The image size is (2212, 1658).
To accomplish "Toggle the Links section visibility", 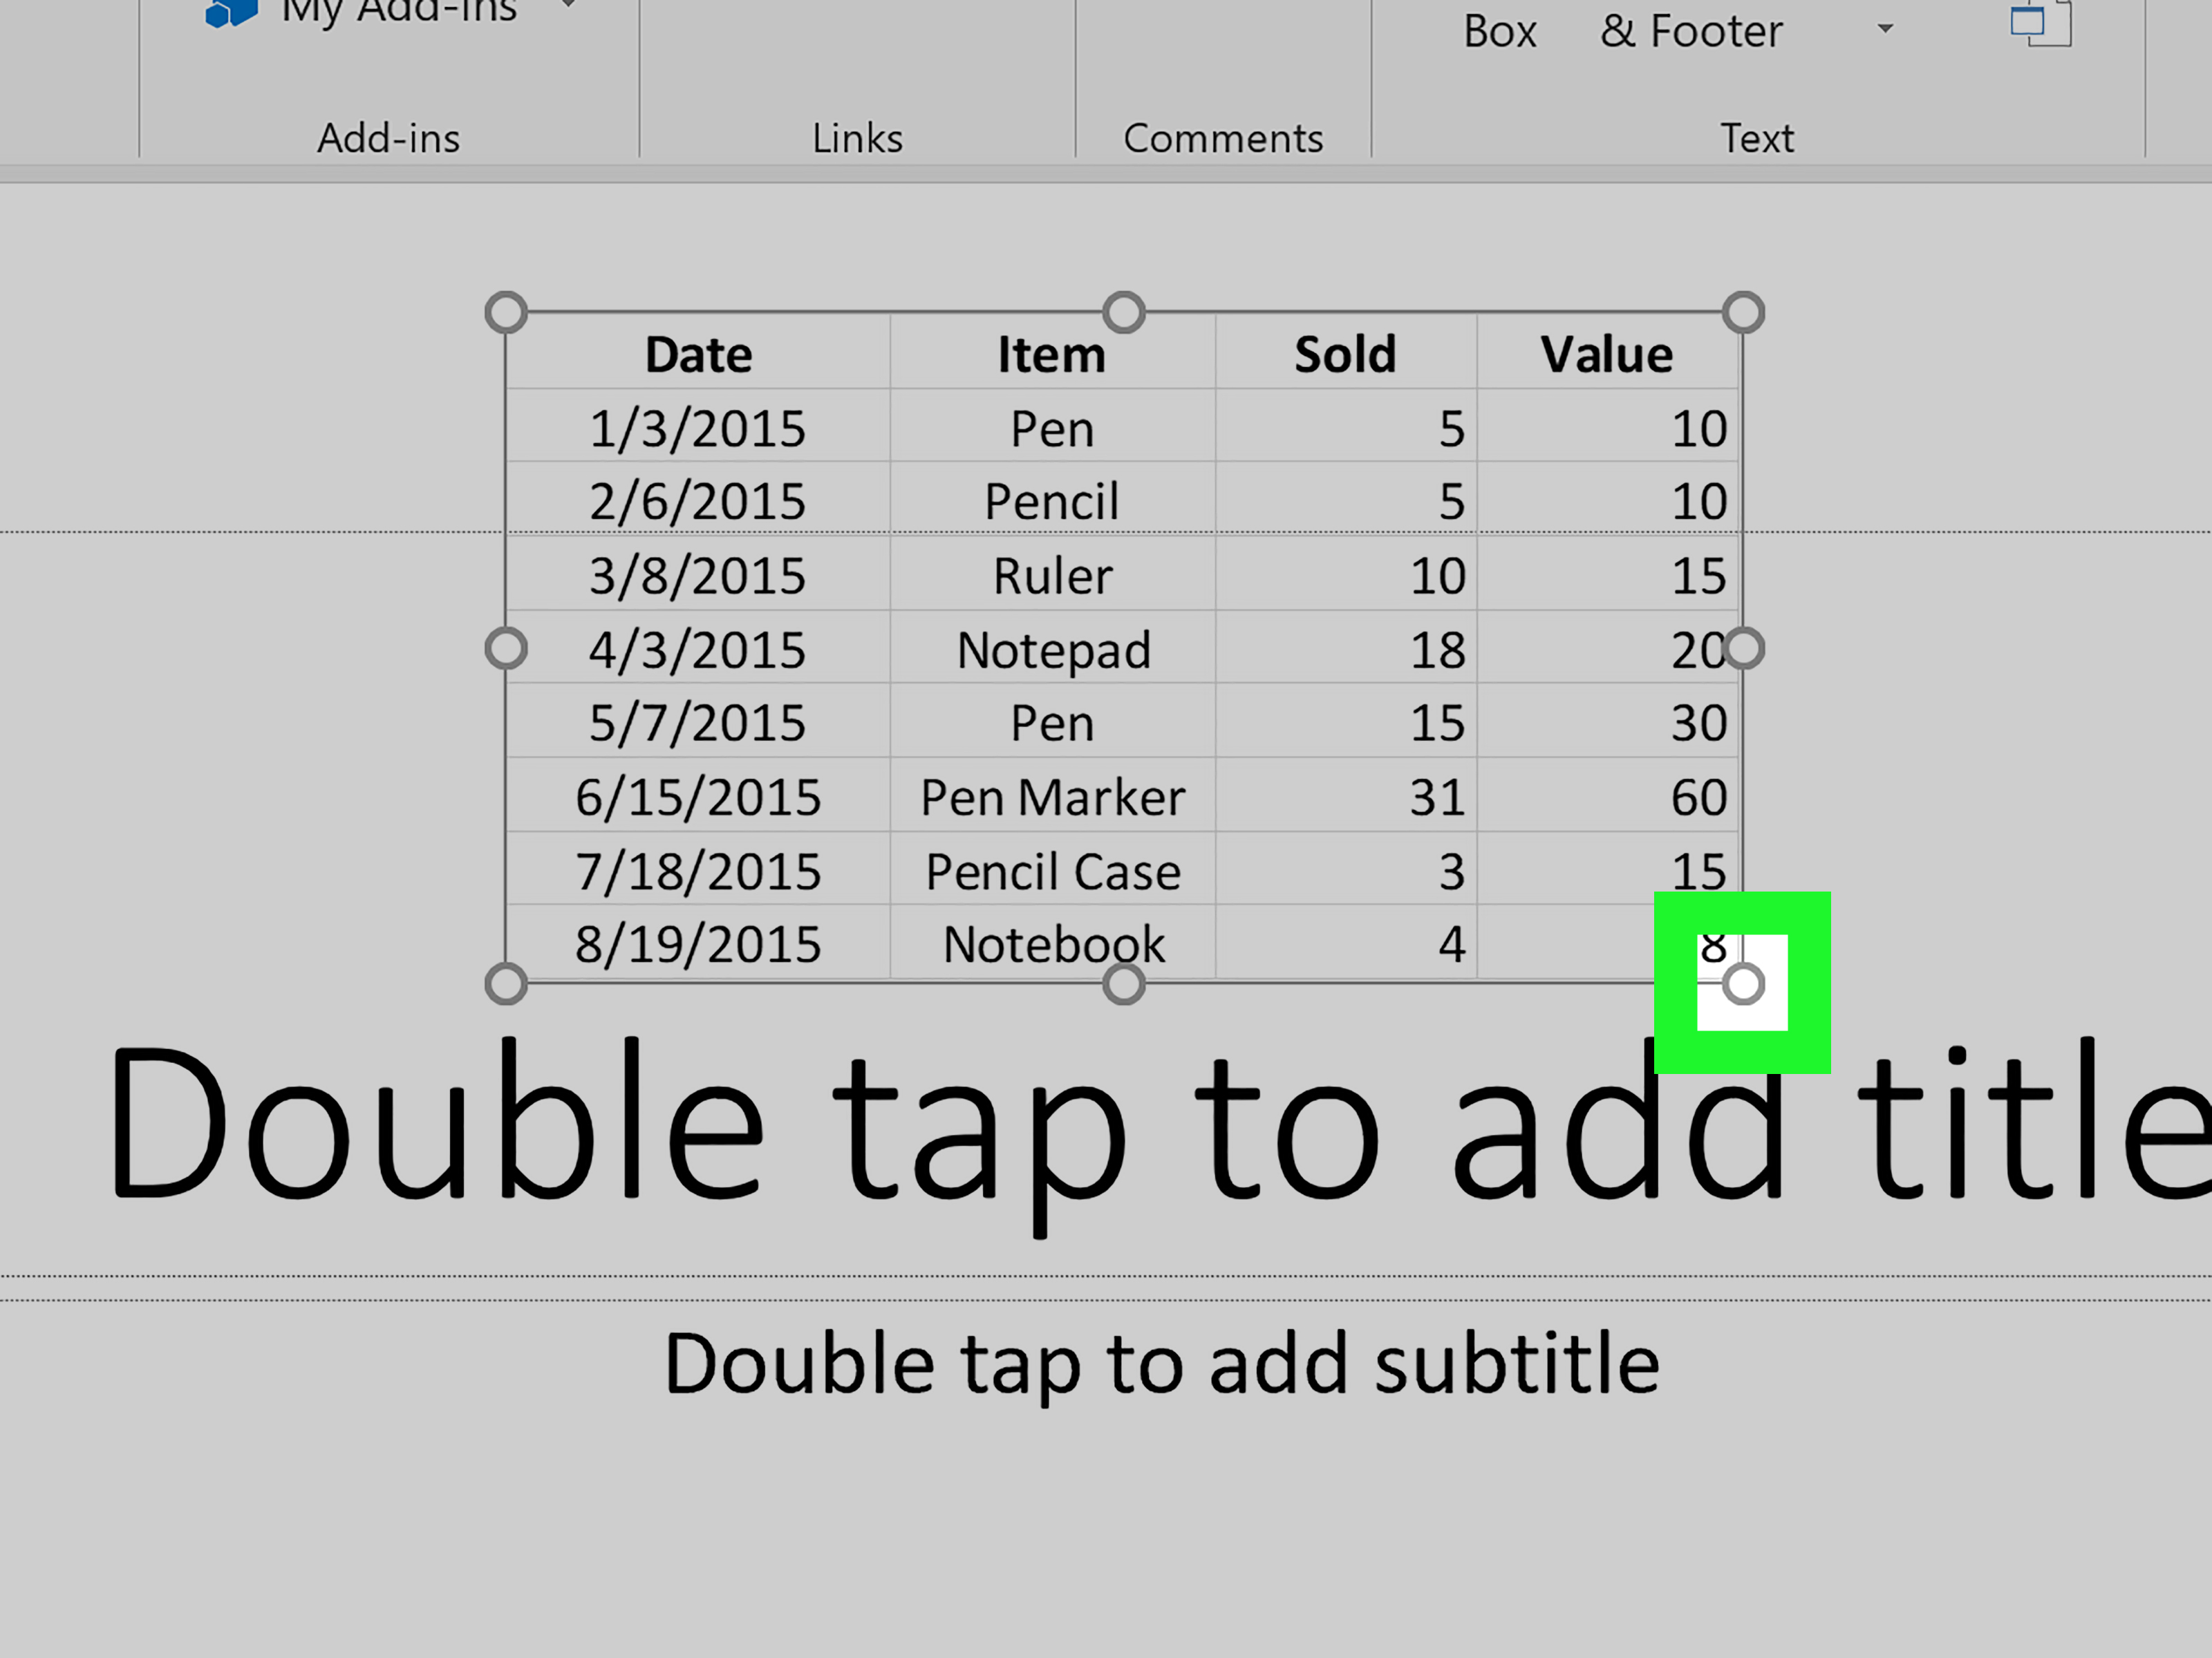I will (855, 136).
